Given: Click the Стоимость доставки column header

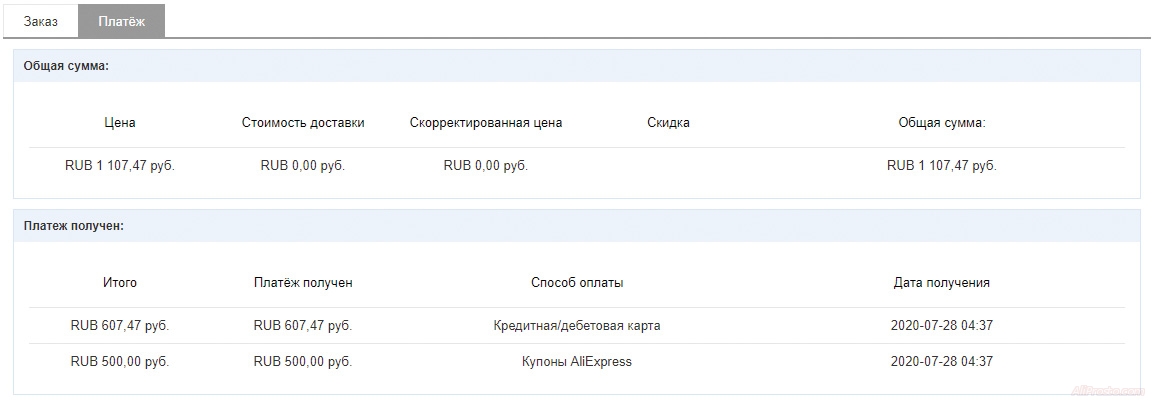Looking at the screenshot, I should pos(303,123).
